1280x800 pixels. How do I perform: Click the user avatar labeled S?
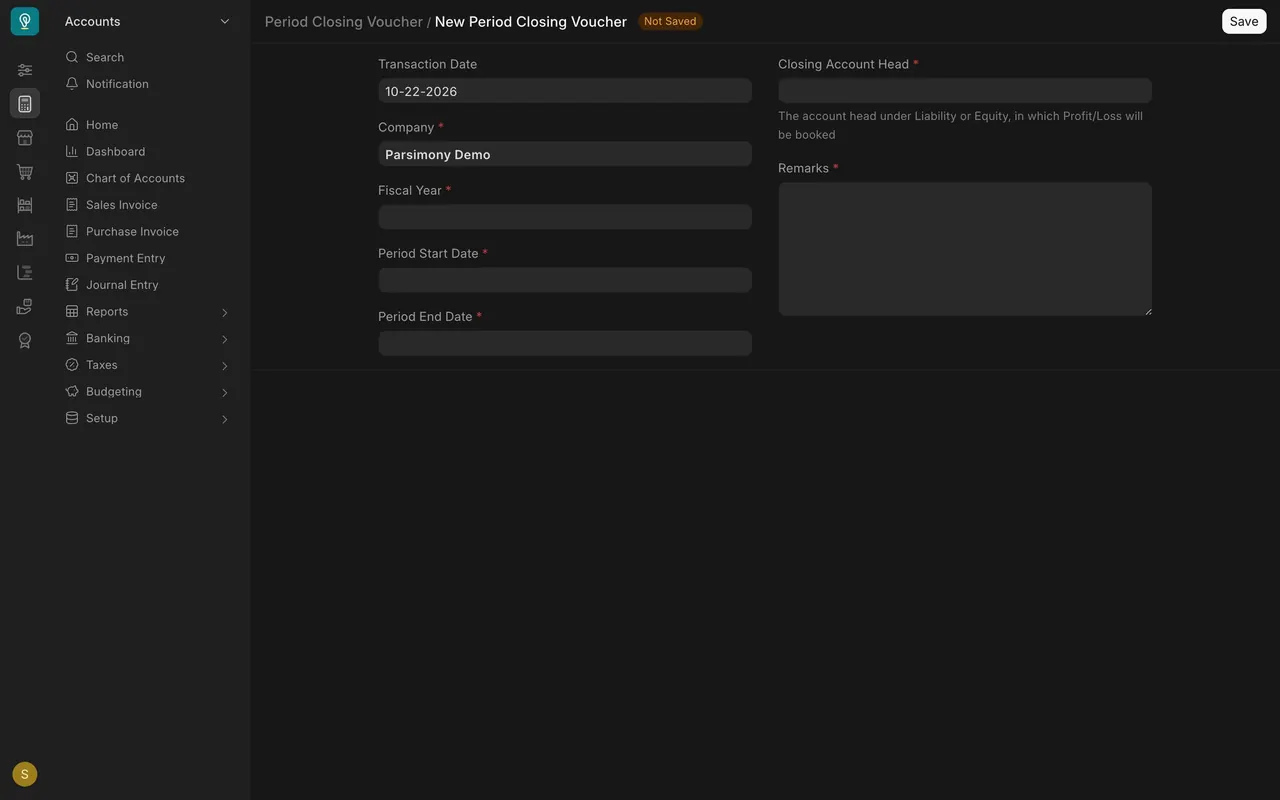point(25,774)
